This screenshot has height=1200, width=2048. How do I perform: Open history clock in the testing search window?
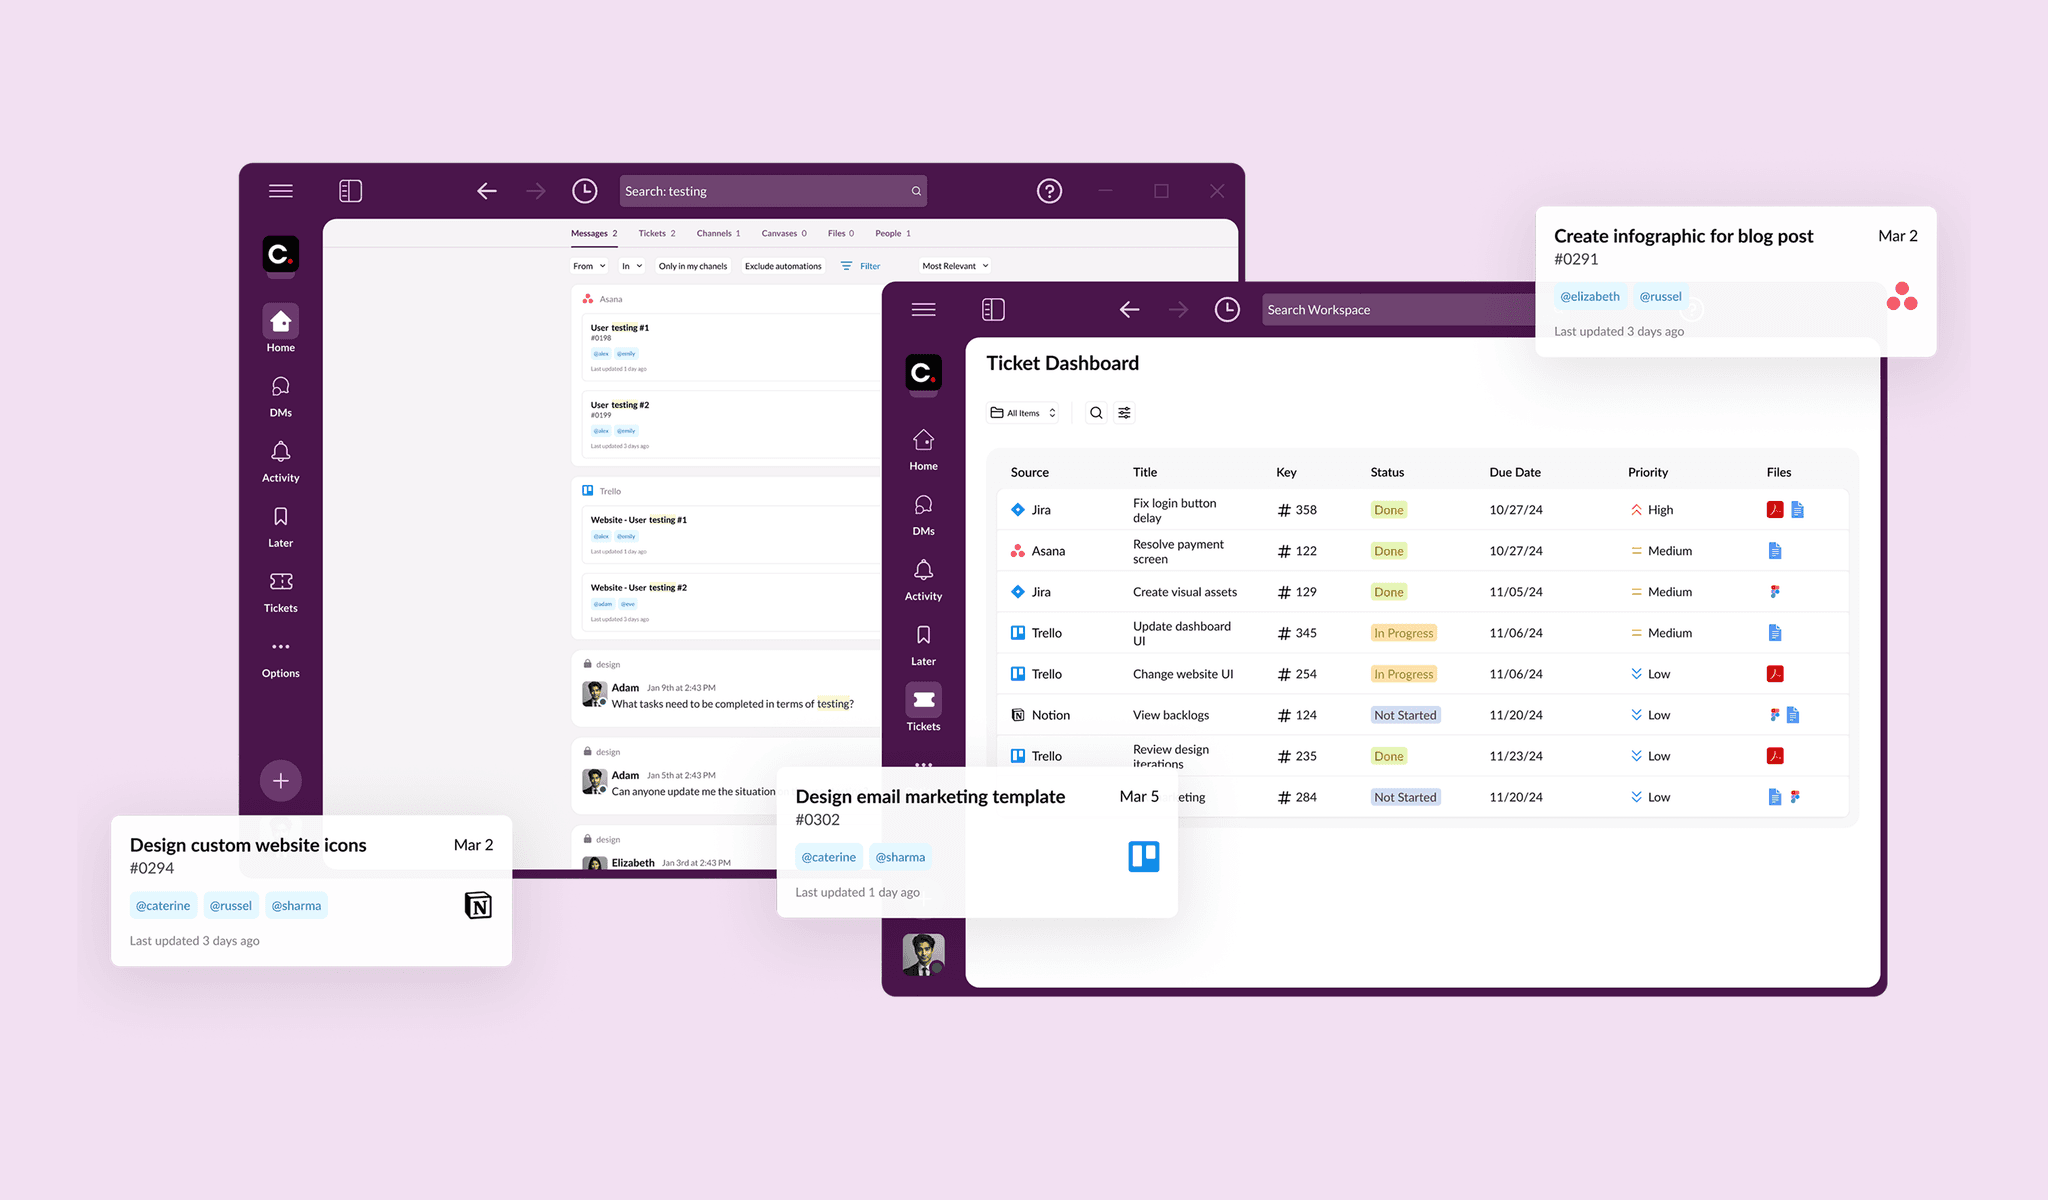point(584,191)
